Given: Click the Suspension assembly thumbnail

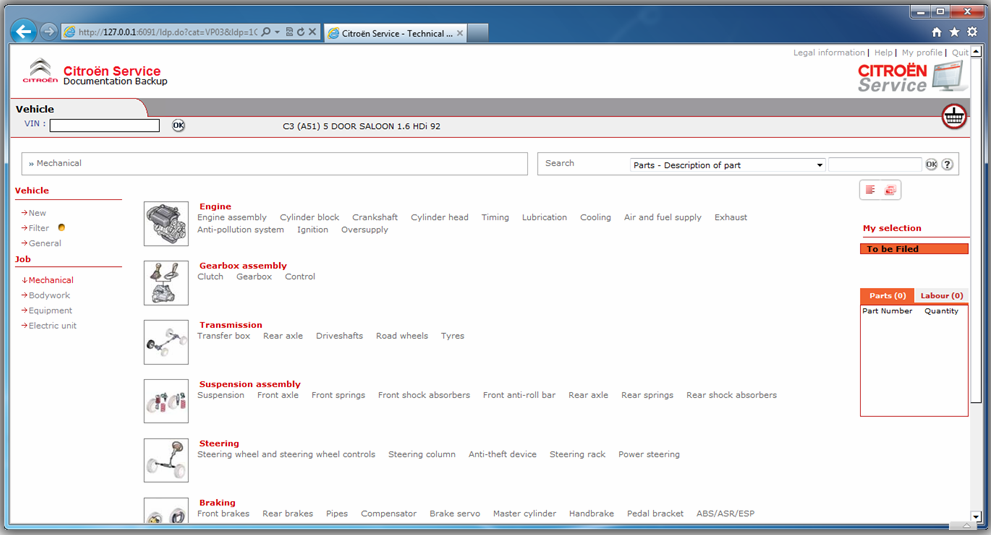Looking at the screenshot, I should click(x=166, y=401).
